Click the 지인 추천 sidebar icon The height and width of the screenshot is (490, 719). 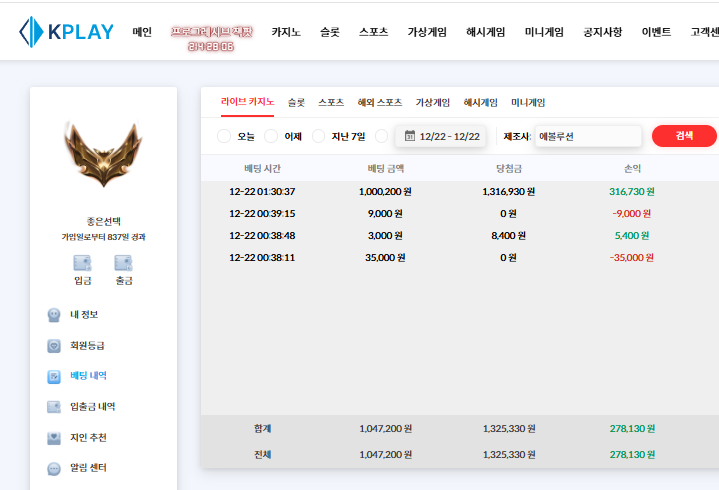54,438
